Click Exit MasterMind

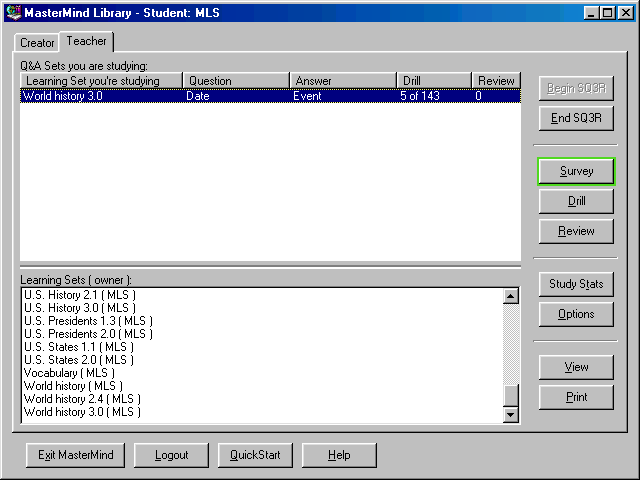pos(76,455)
